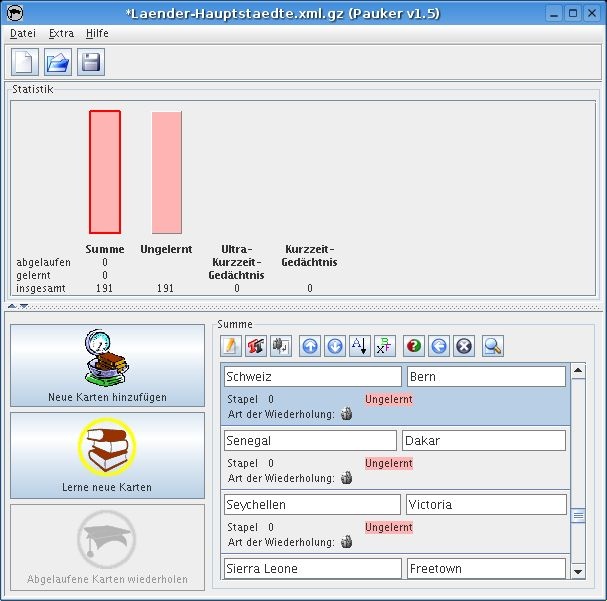The height and width of the screenshot is (601, 607).
Task: Minimize the Pauker window
Action: point(554,14)
